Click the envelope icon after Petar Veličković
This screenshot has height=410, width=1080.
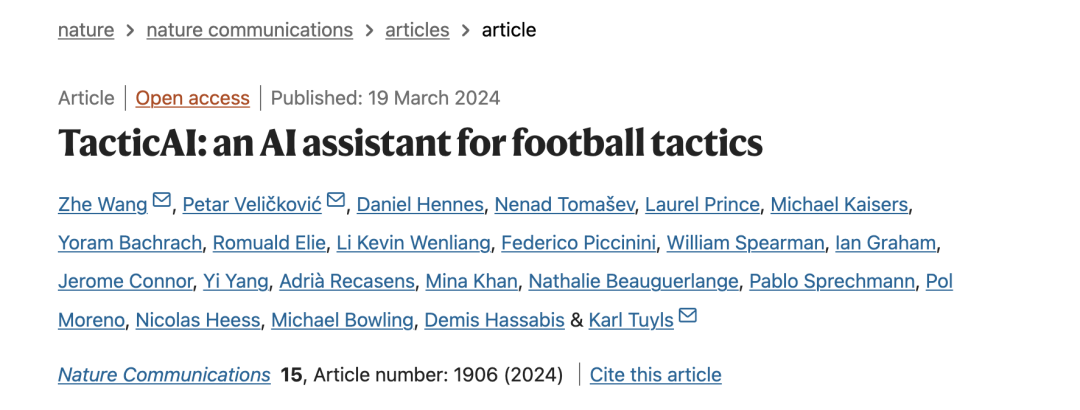point(336,203)
